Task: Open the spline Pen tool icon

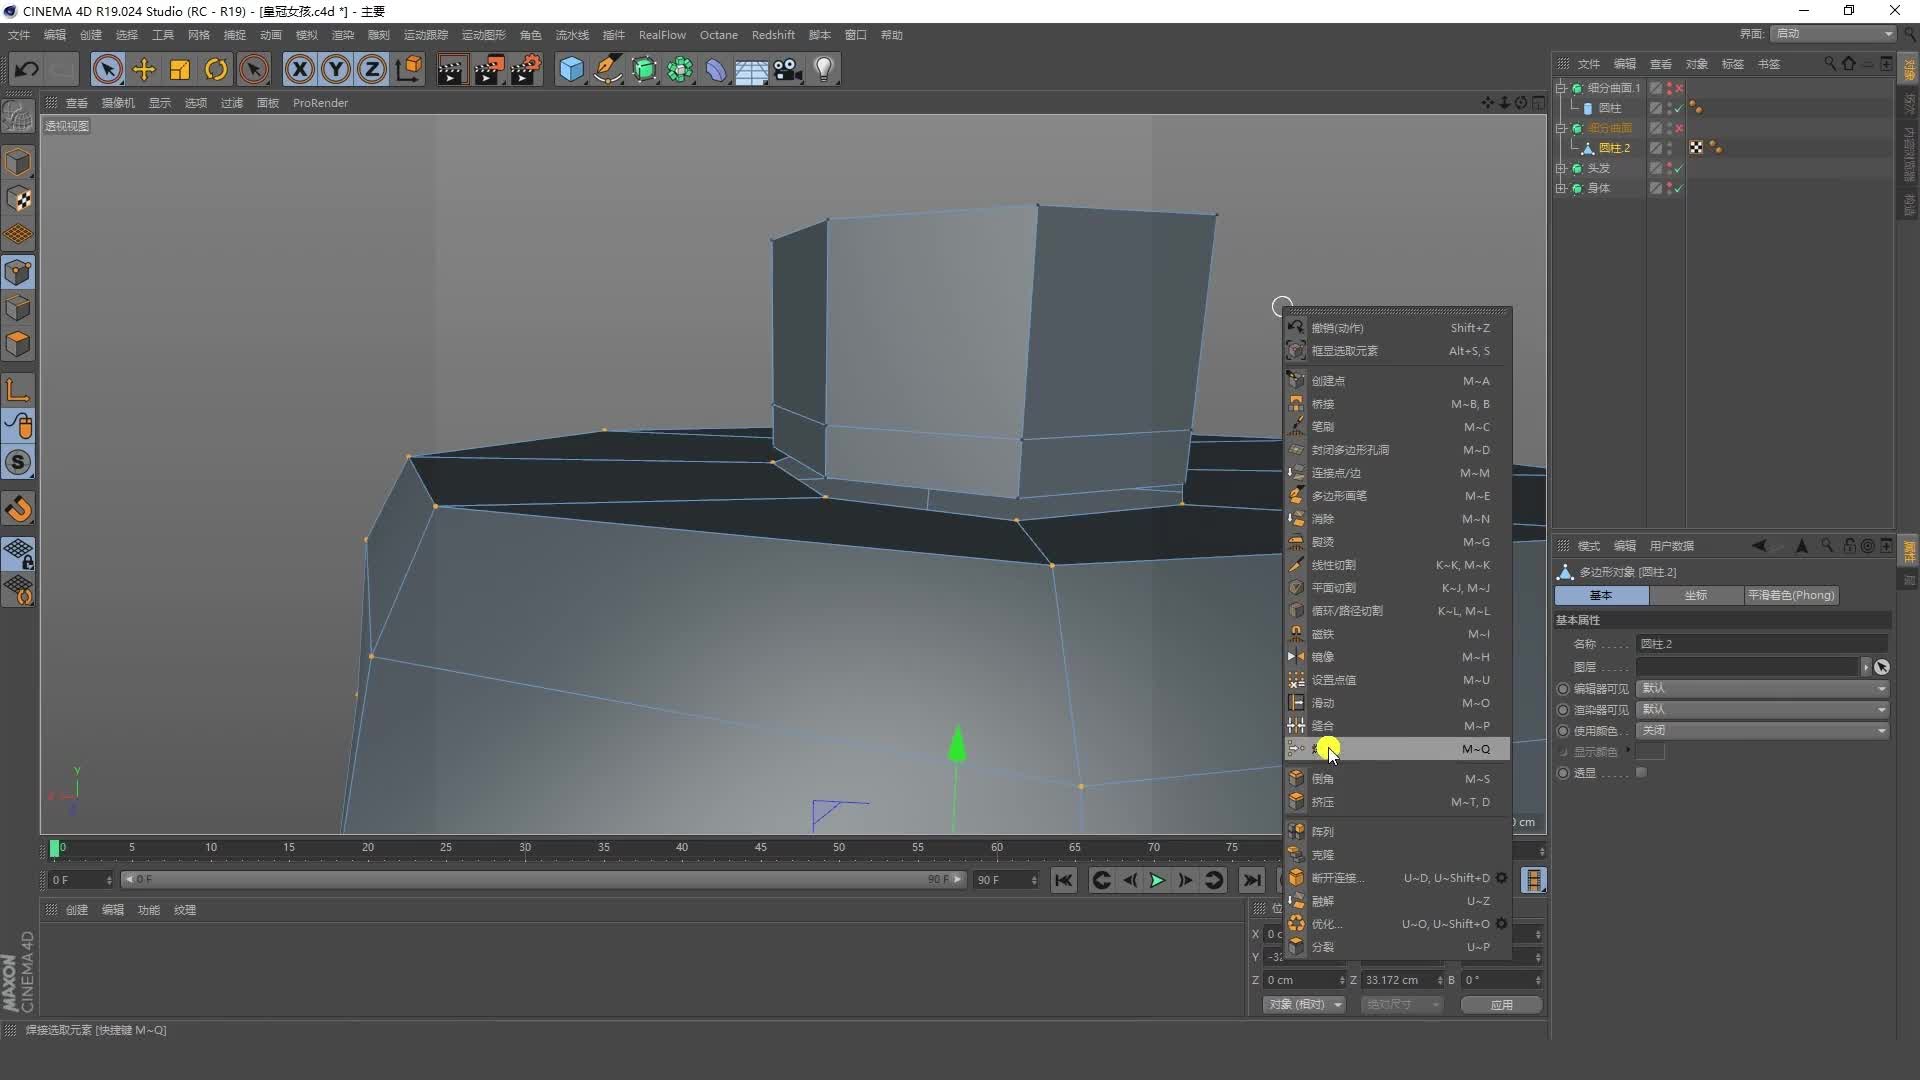Action: [x=607, y=69]
